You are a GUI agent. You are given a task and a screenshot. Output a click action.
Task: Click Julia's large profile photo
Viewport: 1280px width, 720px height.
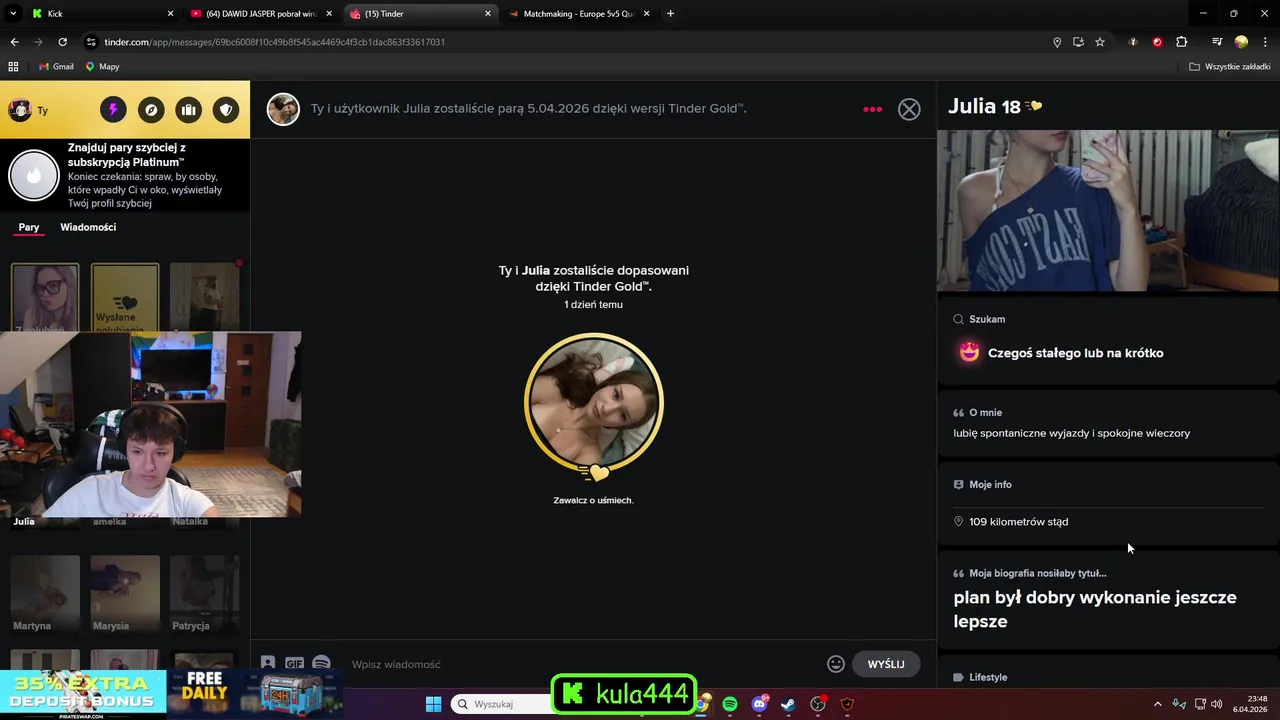coord(1108,210)
